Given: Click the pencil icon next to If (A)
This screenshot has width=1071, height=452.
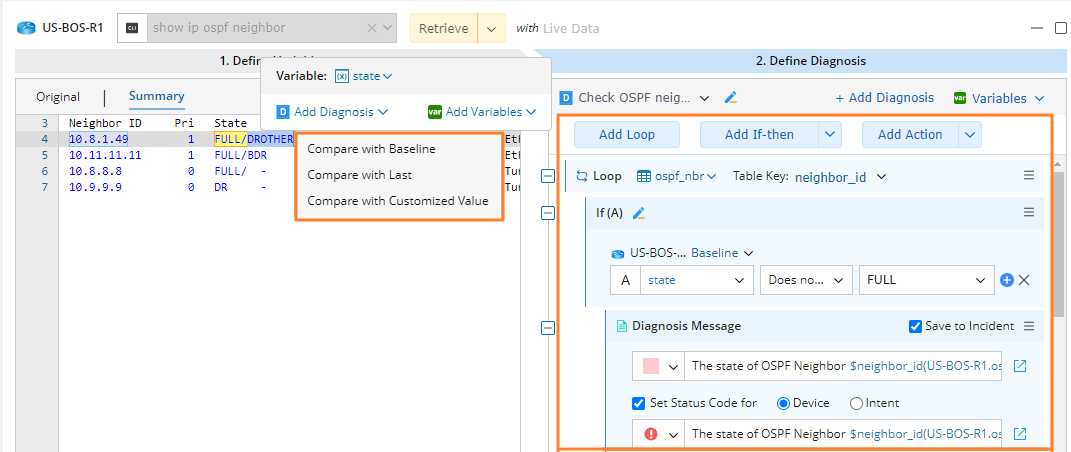Looking at the screenshot, I should [x=639, y=213].
